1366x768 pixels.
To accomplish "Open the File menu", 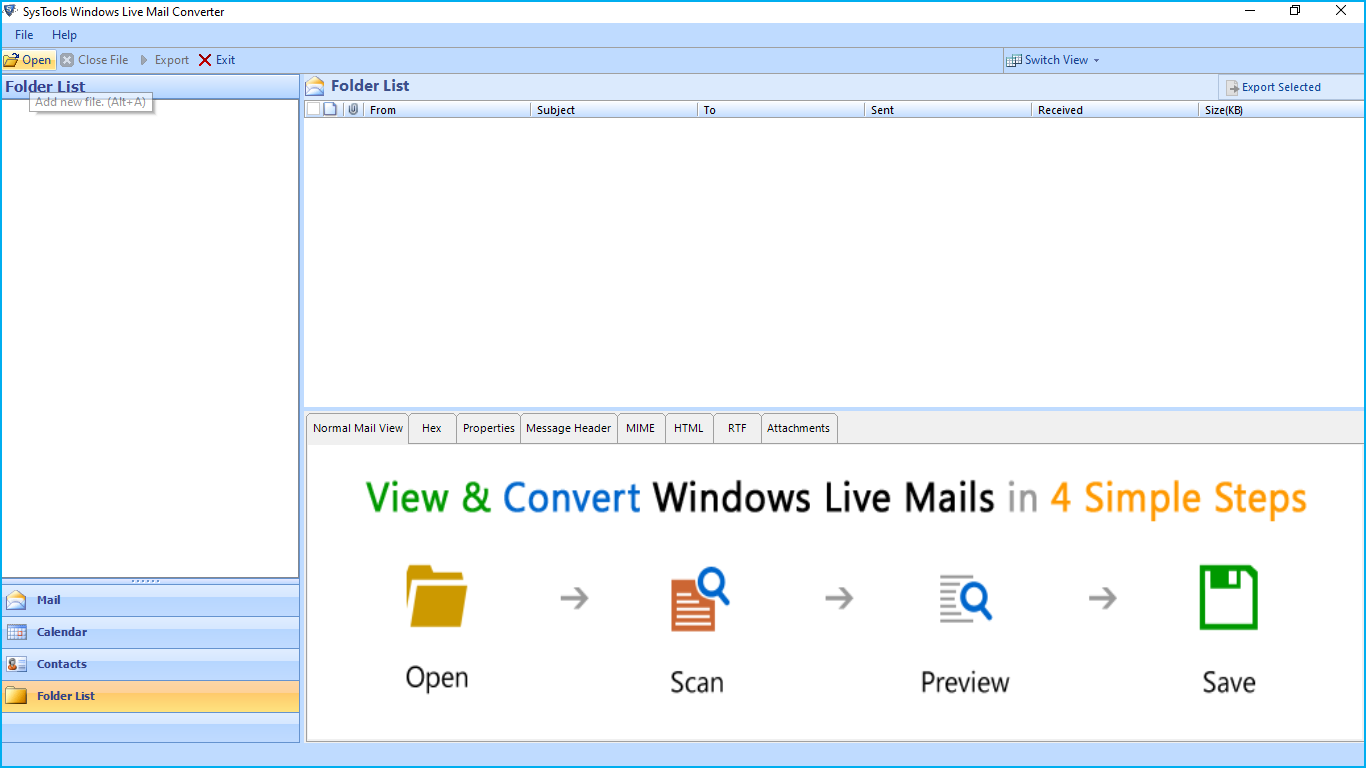I will (x=24, y=35).
